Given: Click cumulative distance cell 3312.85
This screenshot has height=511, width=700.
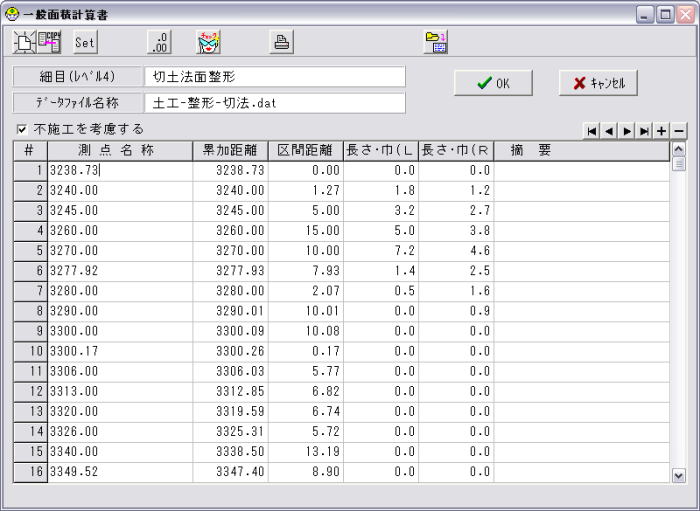Looking at the screenshot, I should pos(230,392).
